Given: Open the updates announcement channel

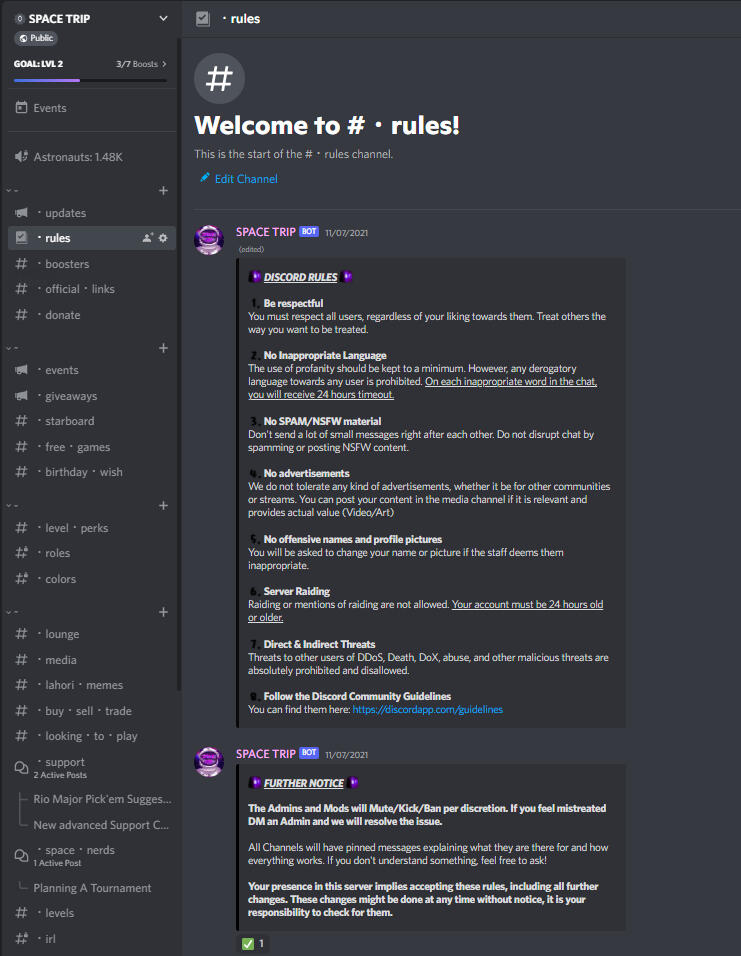Looking at the screenshot, I should (x=91, y=213).
